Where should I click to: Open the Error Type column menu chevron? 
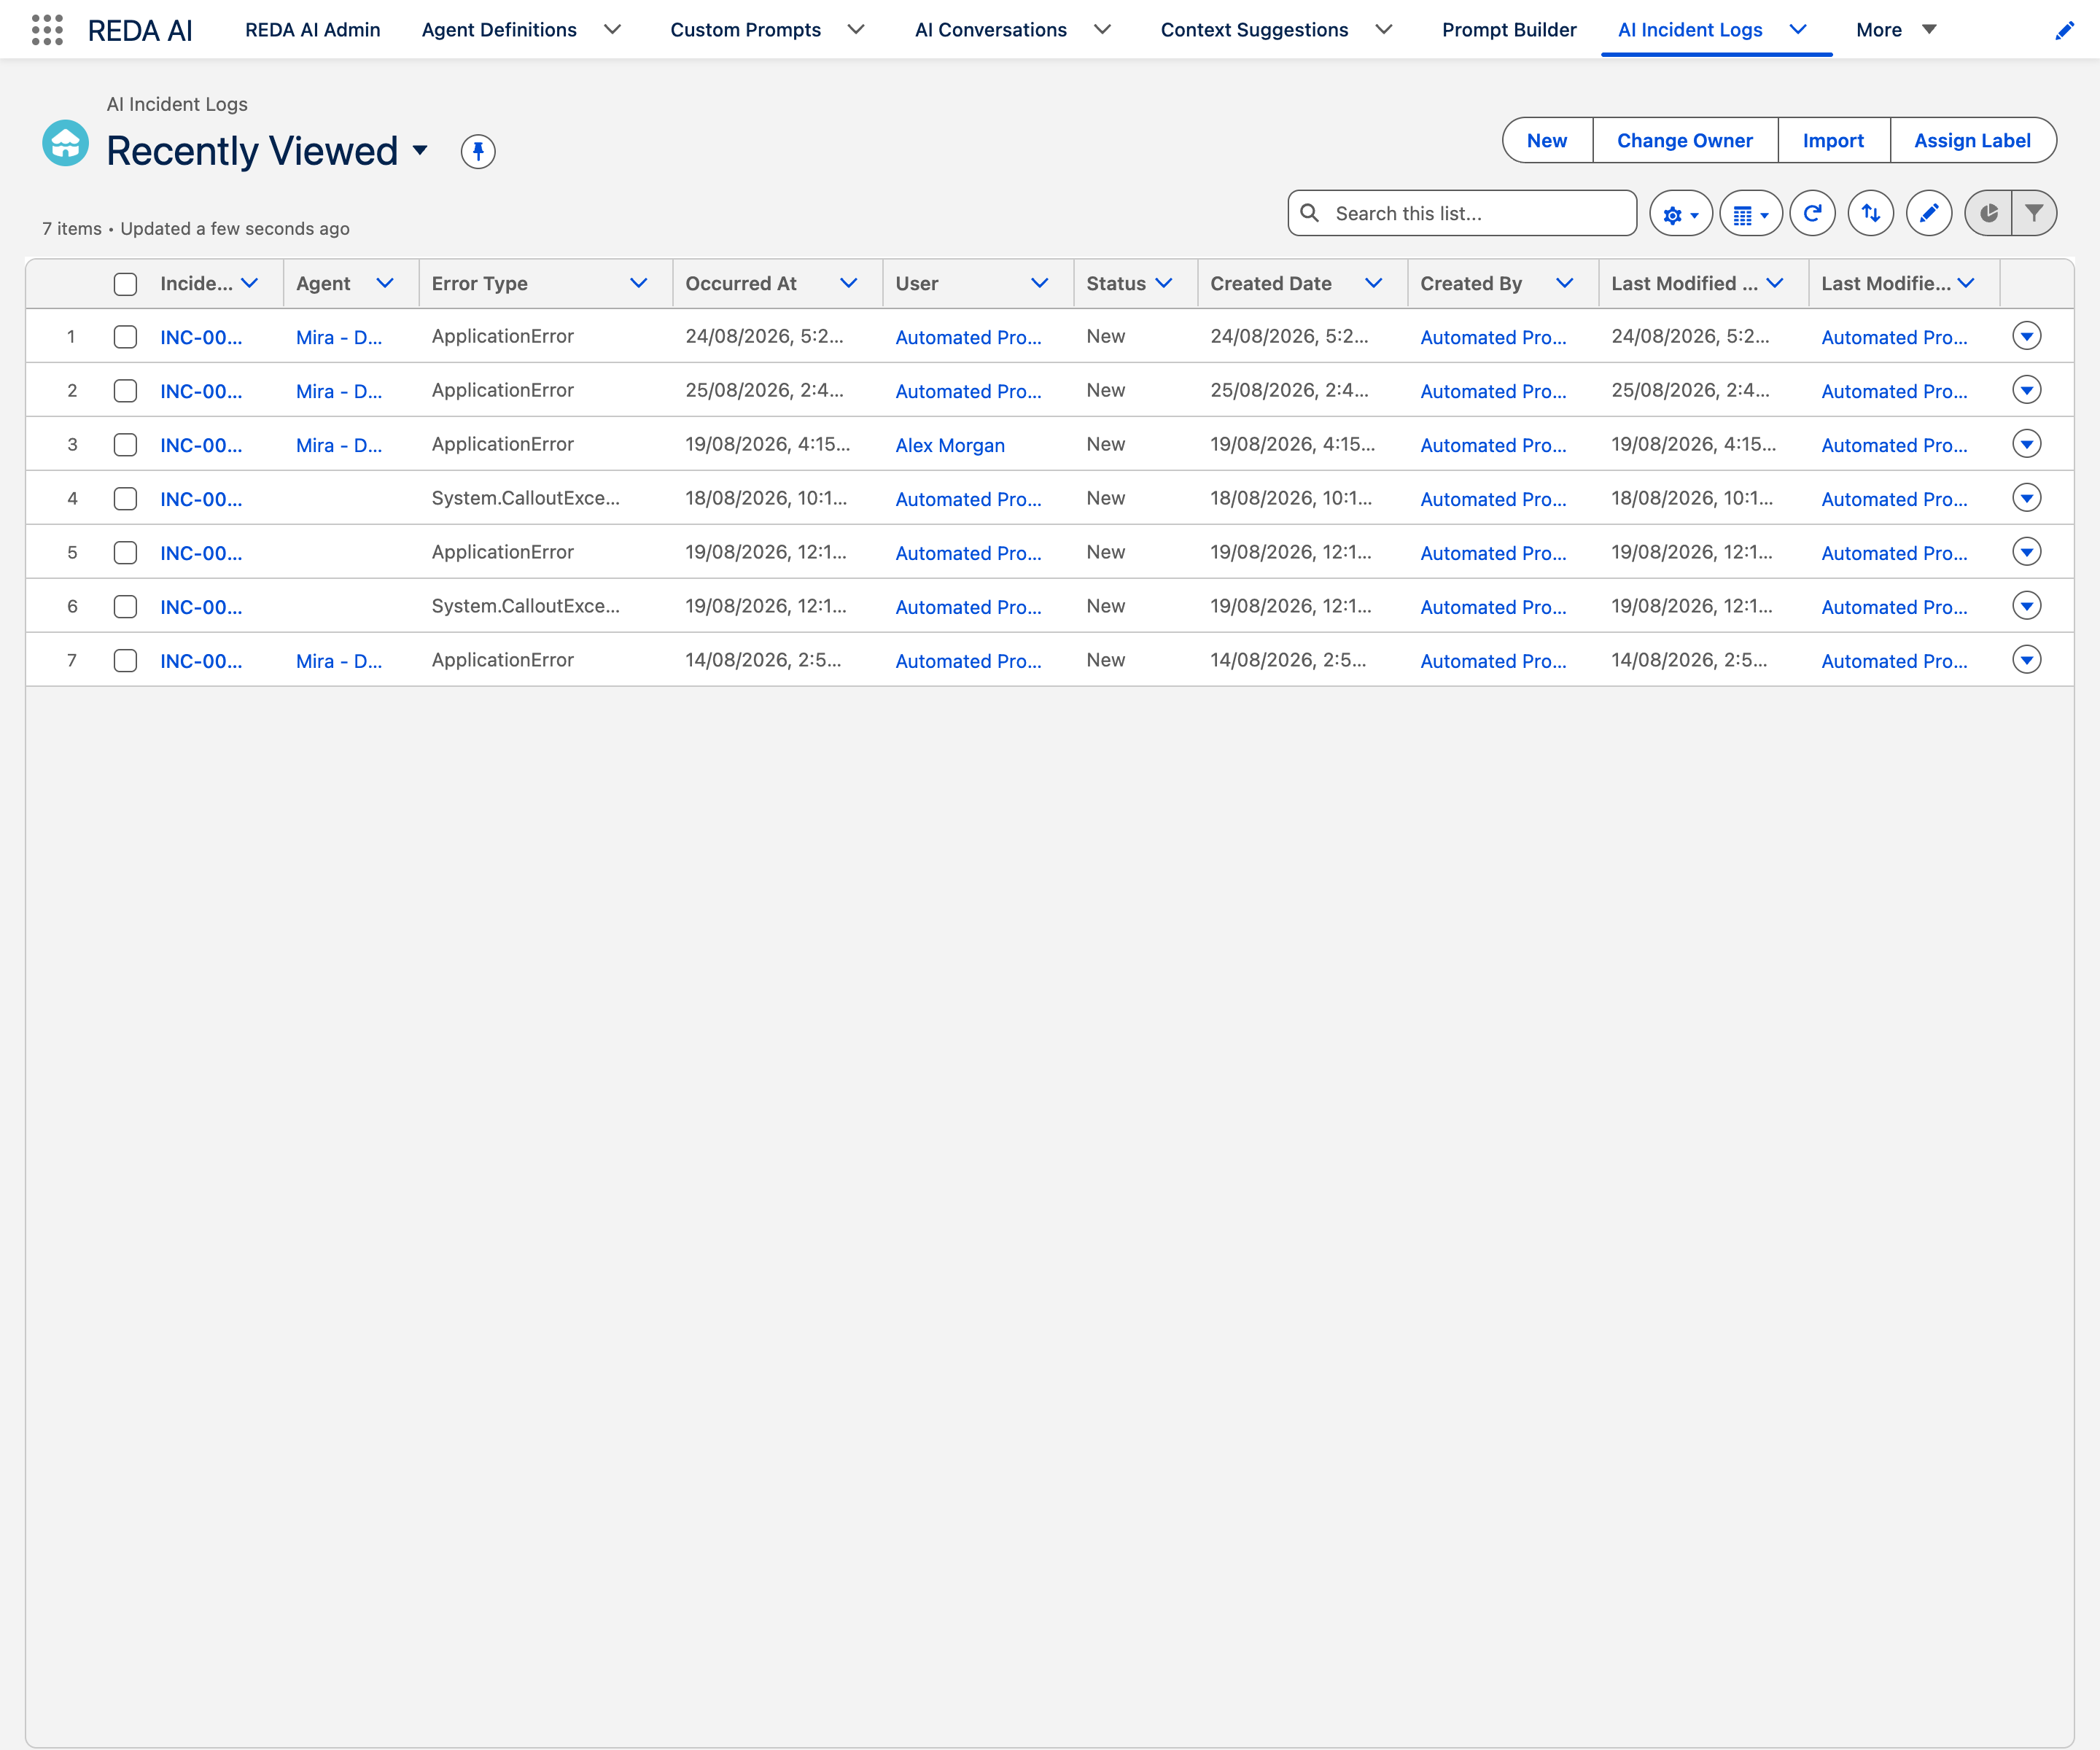click(638, 284)
